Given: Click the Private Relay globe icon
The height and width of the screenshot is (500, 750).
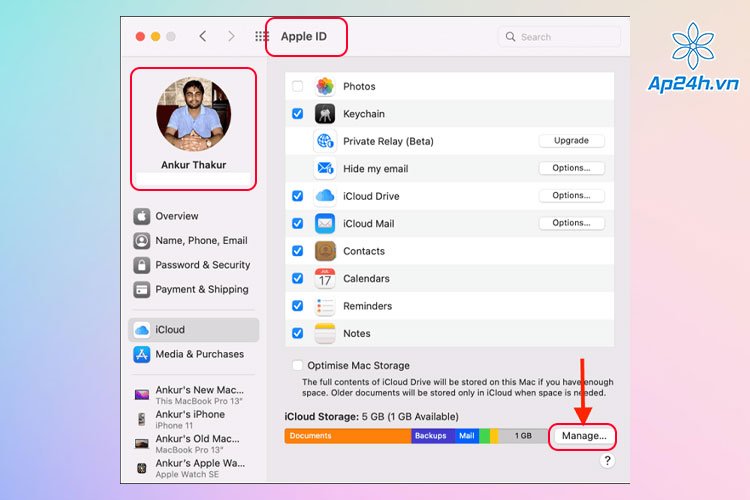Looking at the screenshot, I should point(325,141).
